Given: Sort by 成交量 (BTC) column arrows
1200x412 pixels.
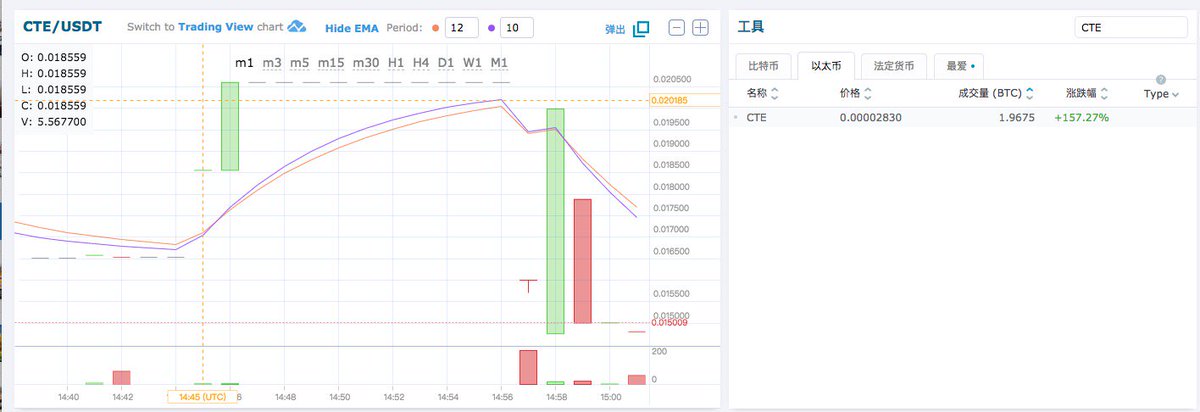Looking at the screenshot, I should point(1030,93).
